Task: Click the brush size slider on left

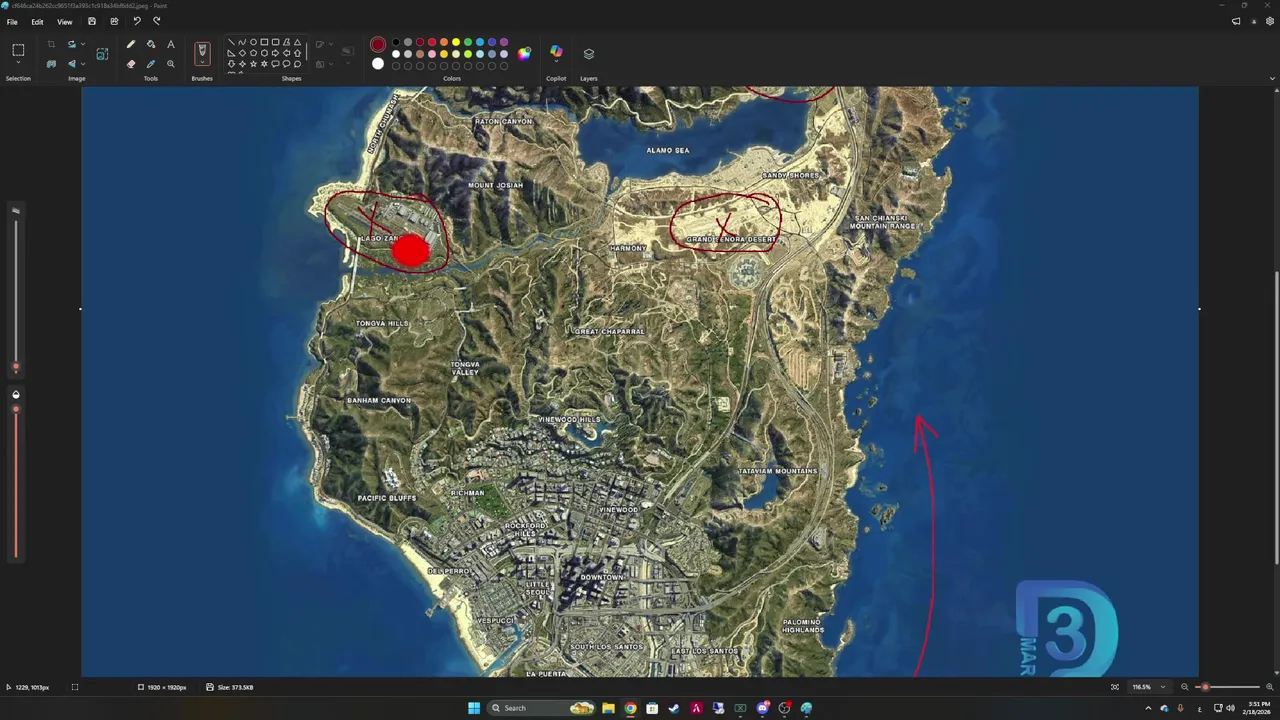Action: (x=15, y=293)
